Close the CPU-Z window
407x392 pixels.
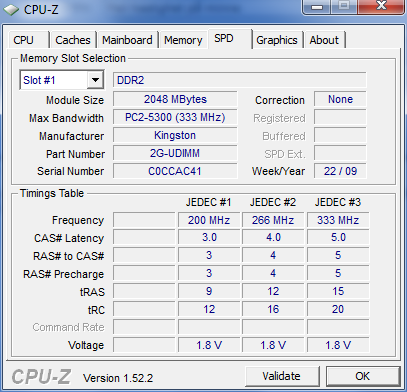[x=381, y=6]
